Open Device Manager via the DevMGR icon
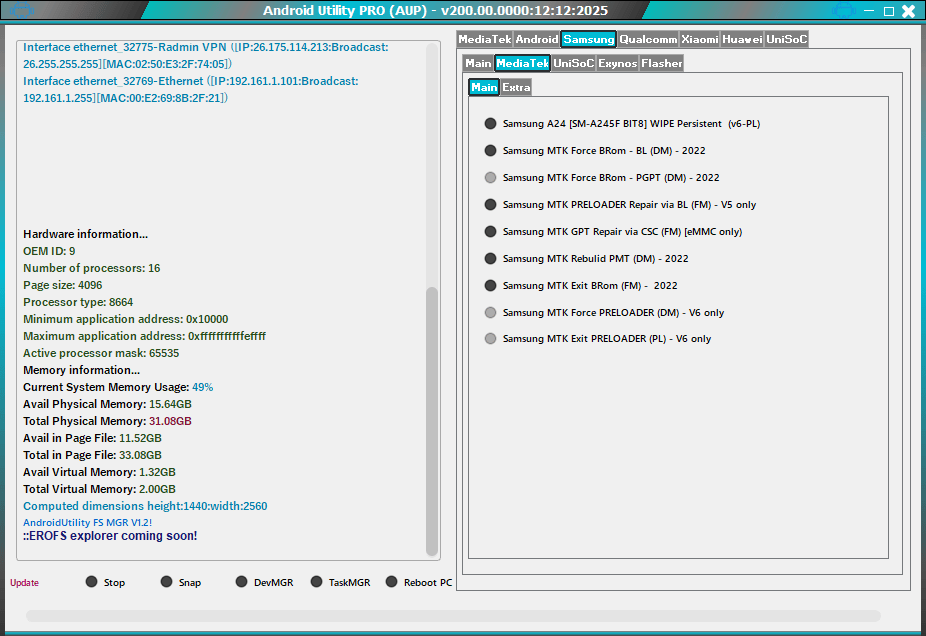Screen dimensions: 926x636 tap(240, 582)
